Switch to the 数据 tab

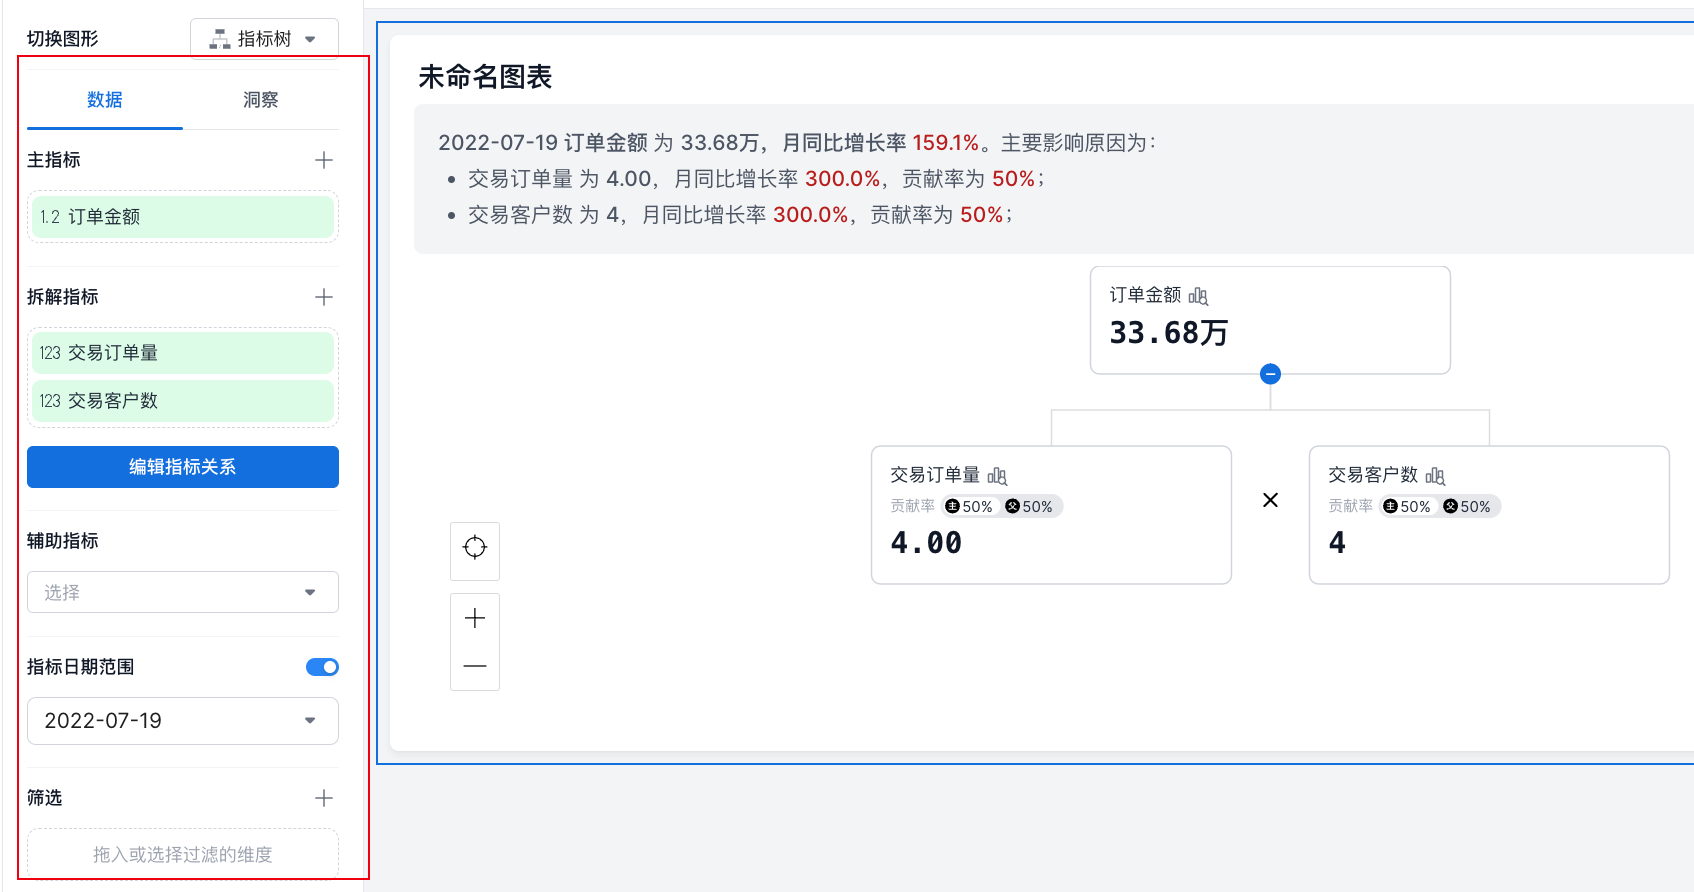105,100
